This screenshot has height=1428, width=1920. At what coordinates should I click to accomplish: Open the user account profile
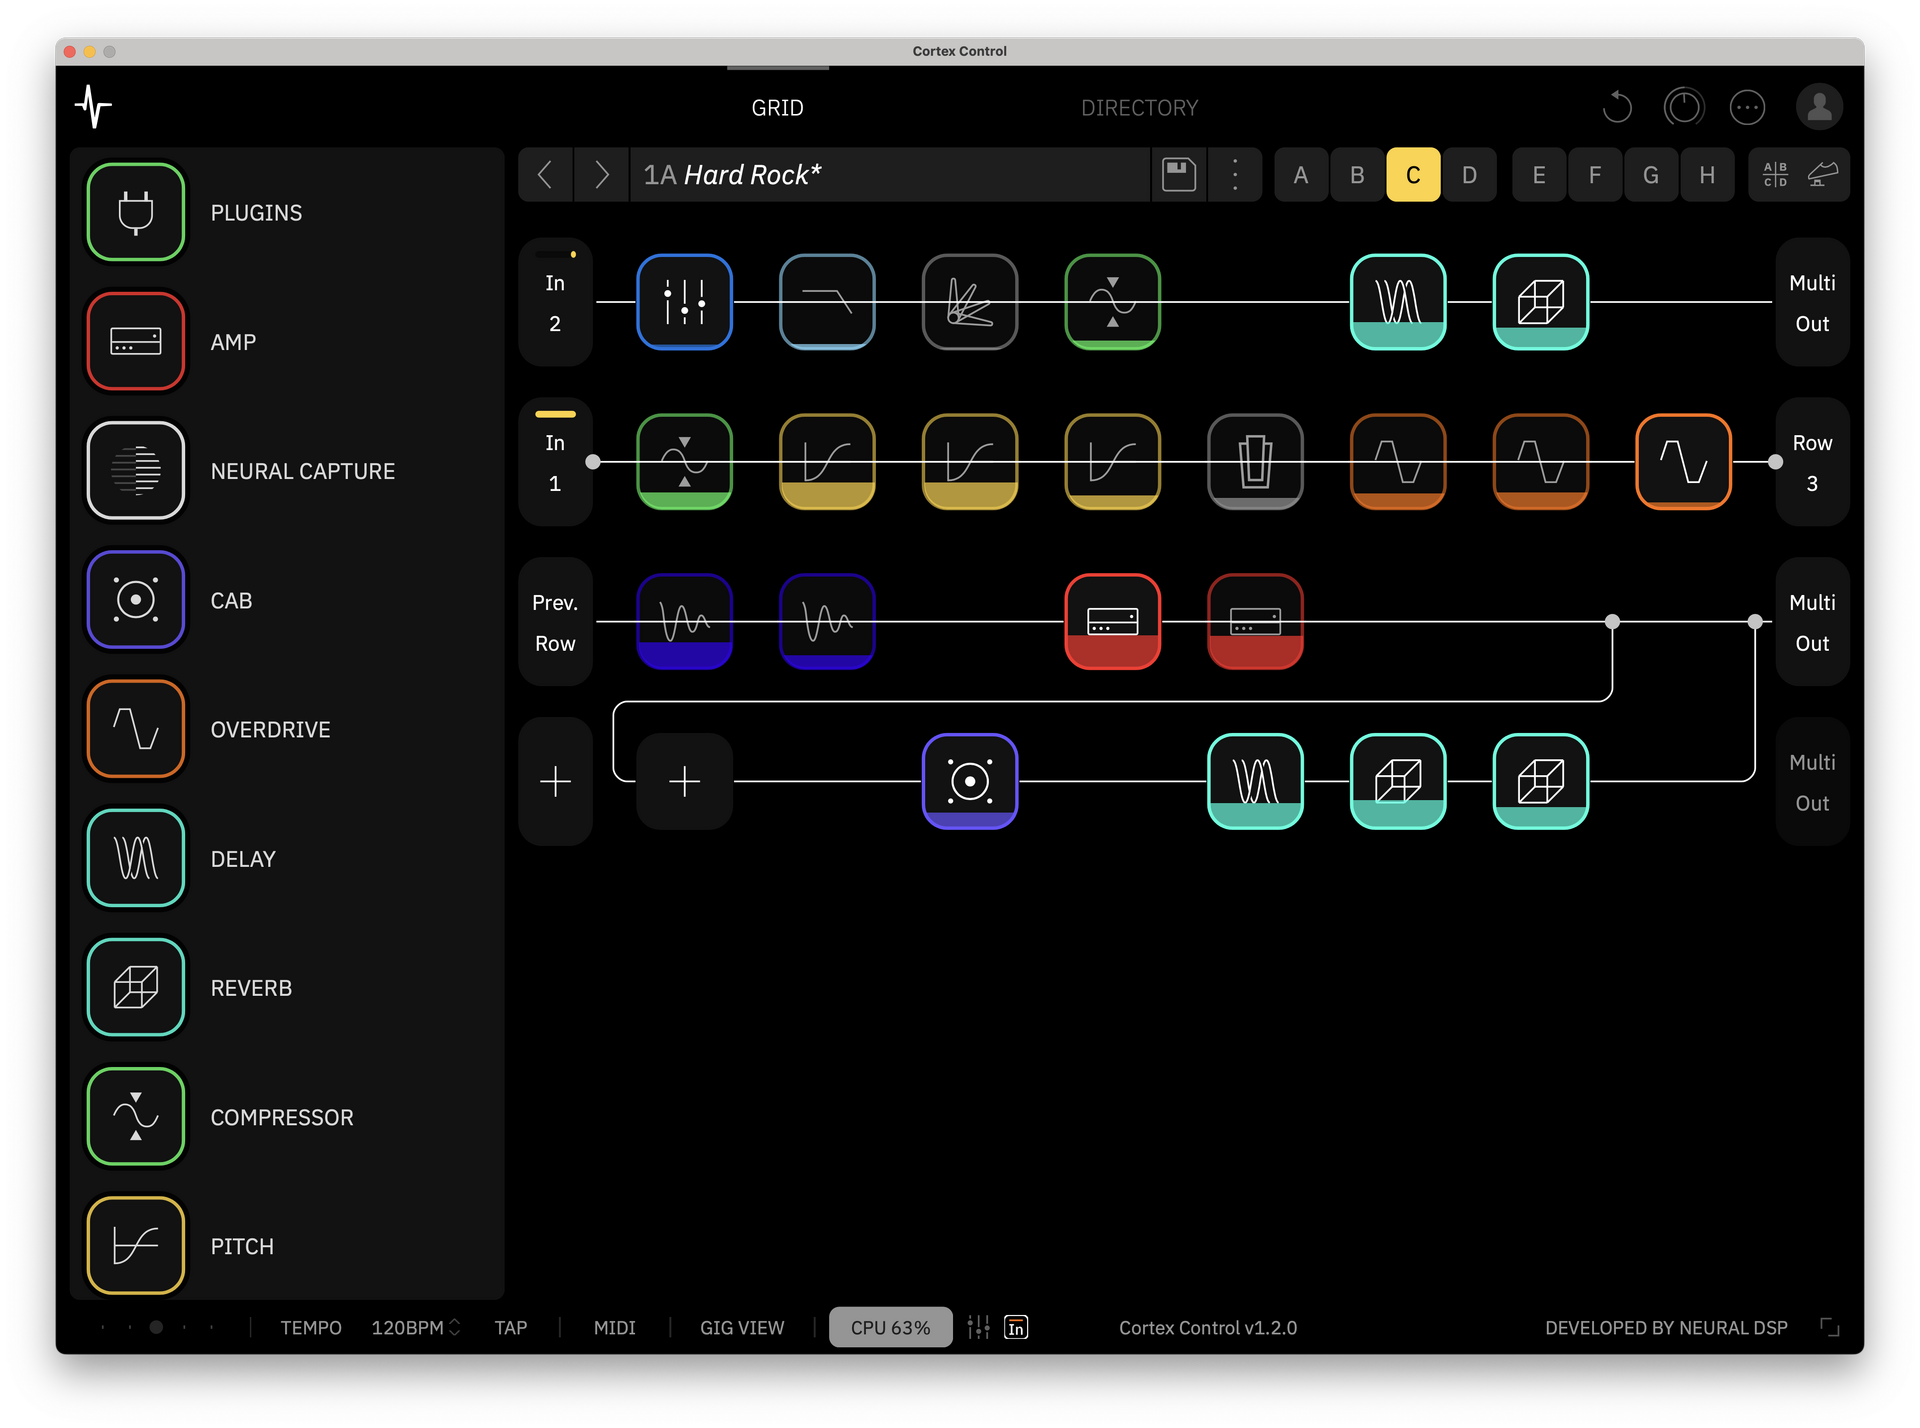[x=1819, y=107]
